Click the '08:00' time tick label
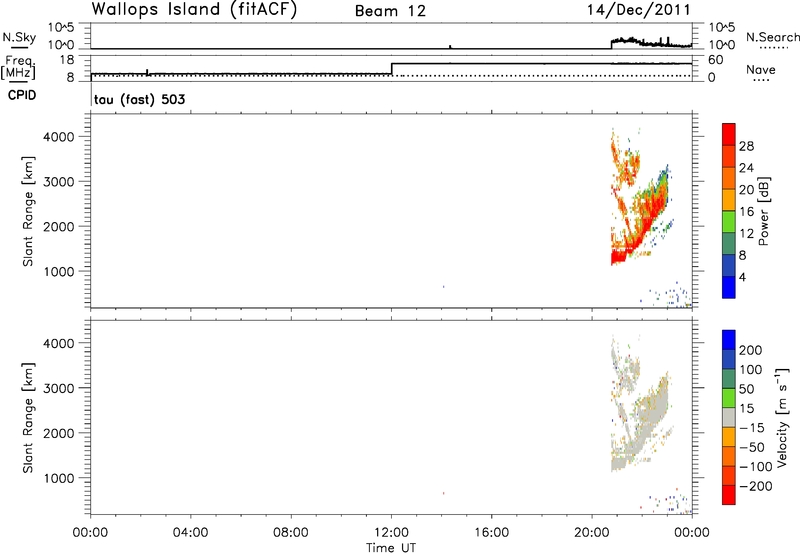This screenshot has width=800, height=554. 290,533
